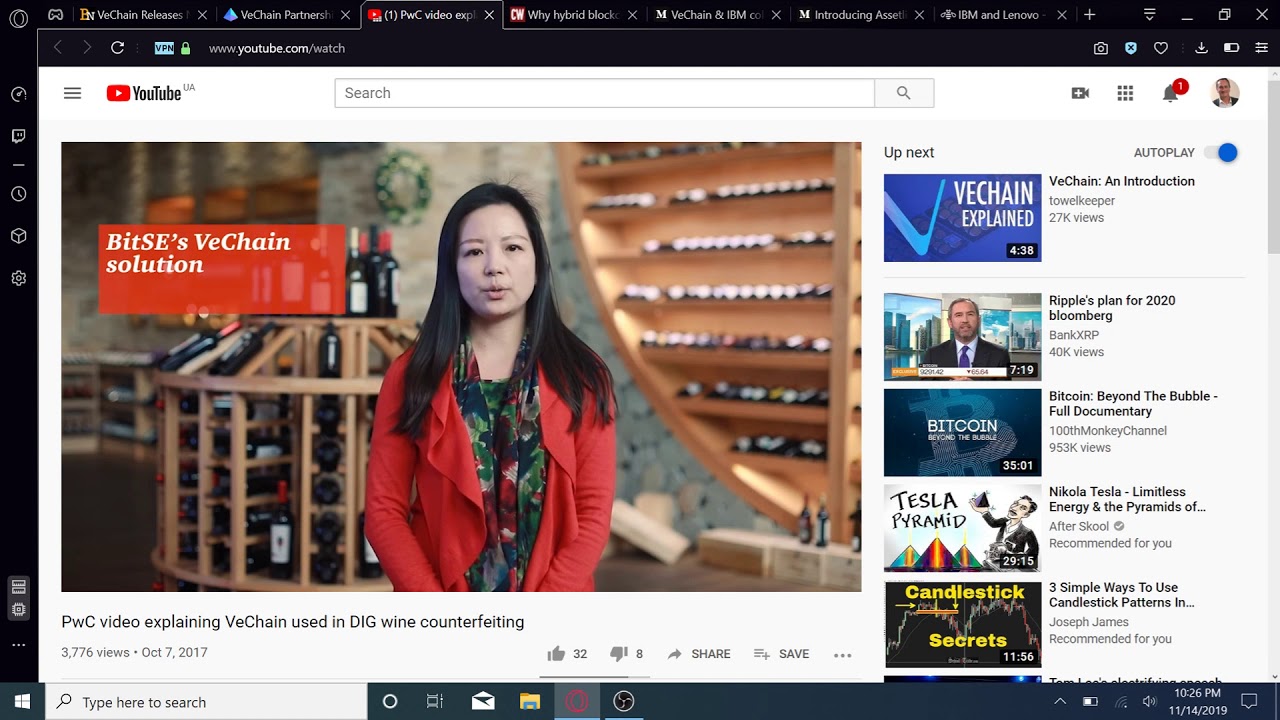Open the GX Control gamepad icon
1280x720 pixels.
56,15
